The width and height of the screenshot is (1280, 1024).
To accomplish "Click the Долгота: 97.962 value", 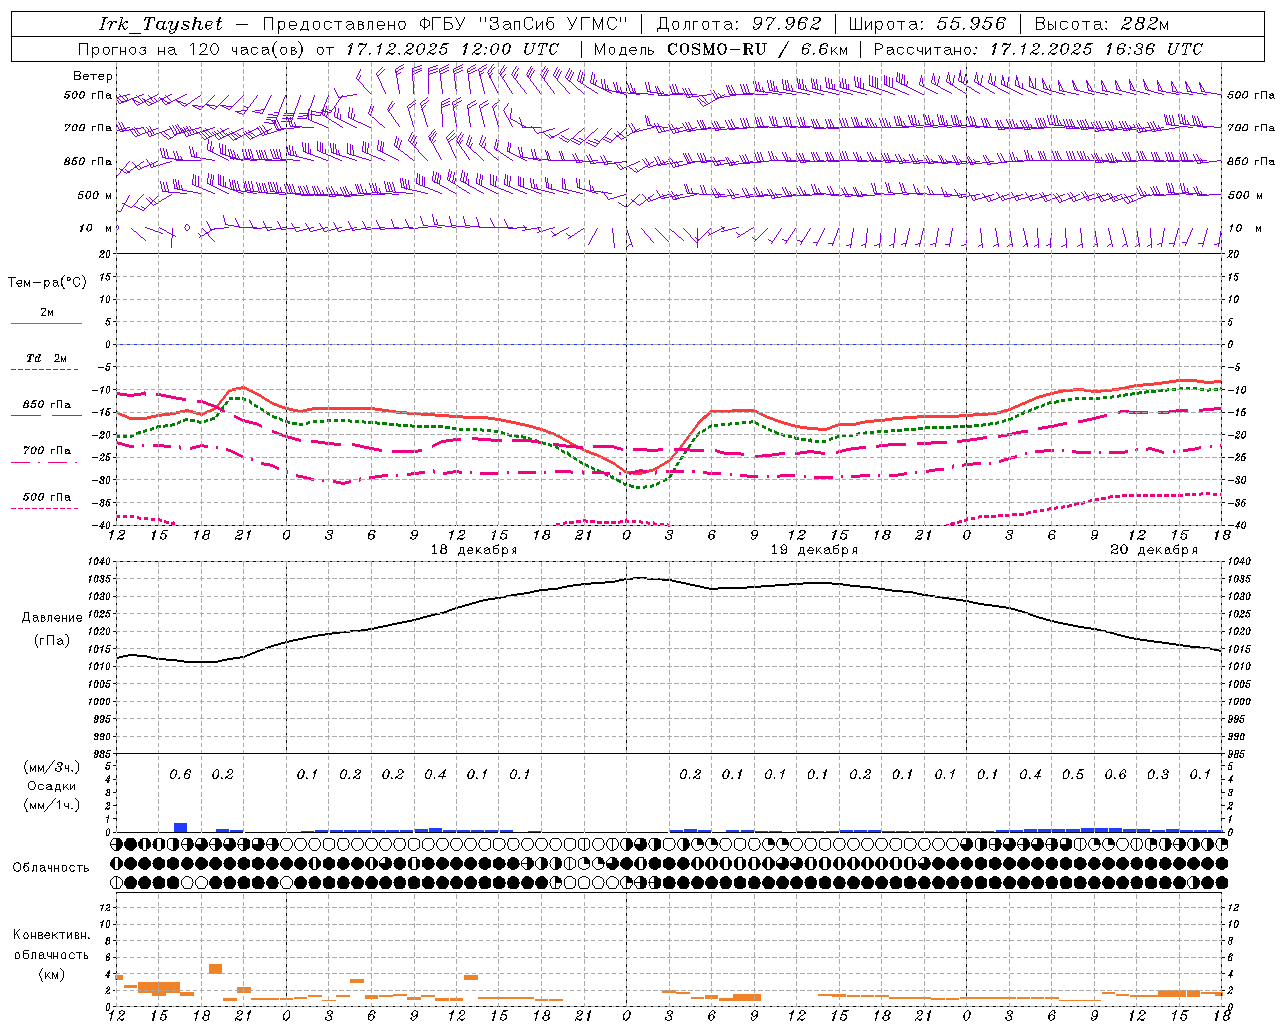I will click(x=739, y=24).
